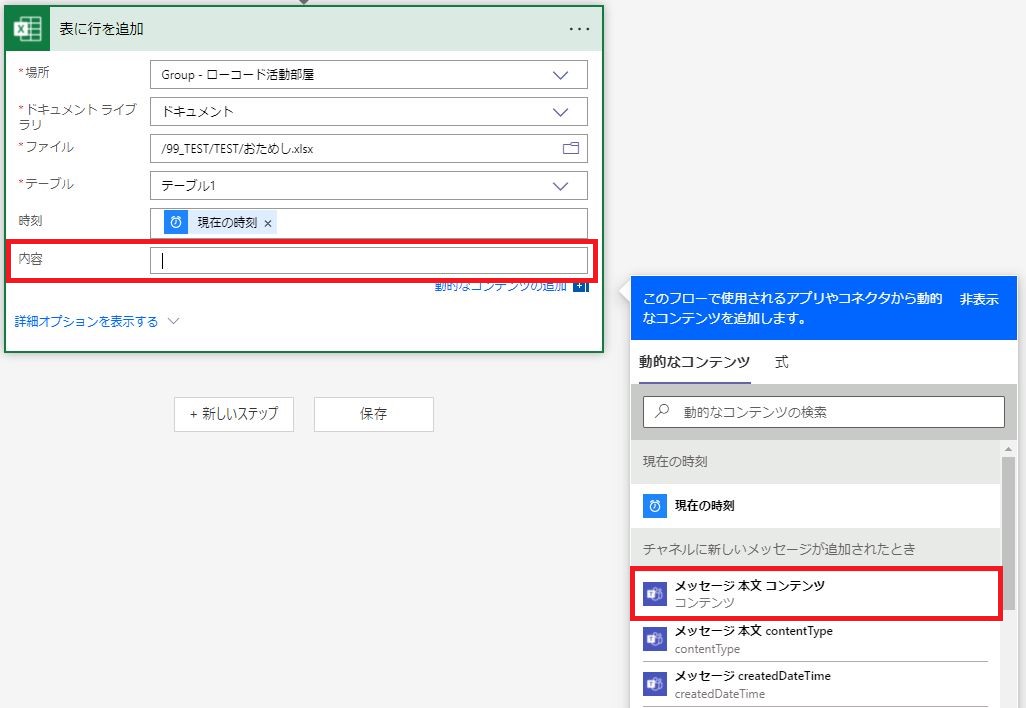Remove the 現在の時刻 token with x
The height and width of the screenshot is (708, 1026).
[268, 223]
